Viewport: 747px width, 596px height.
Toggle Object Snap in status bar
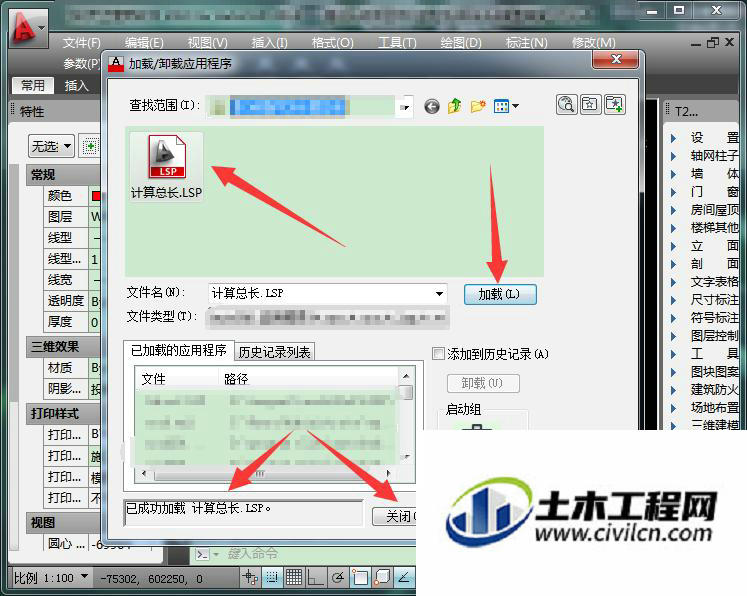[360, 577]
